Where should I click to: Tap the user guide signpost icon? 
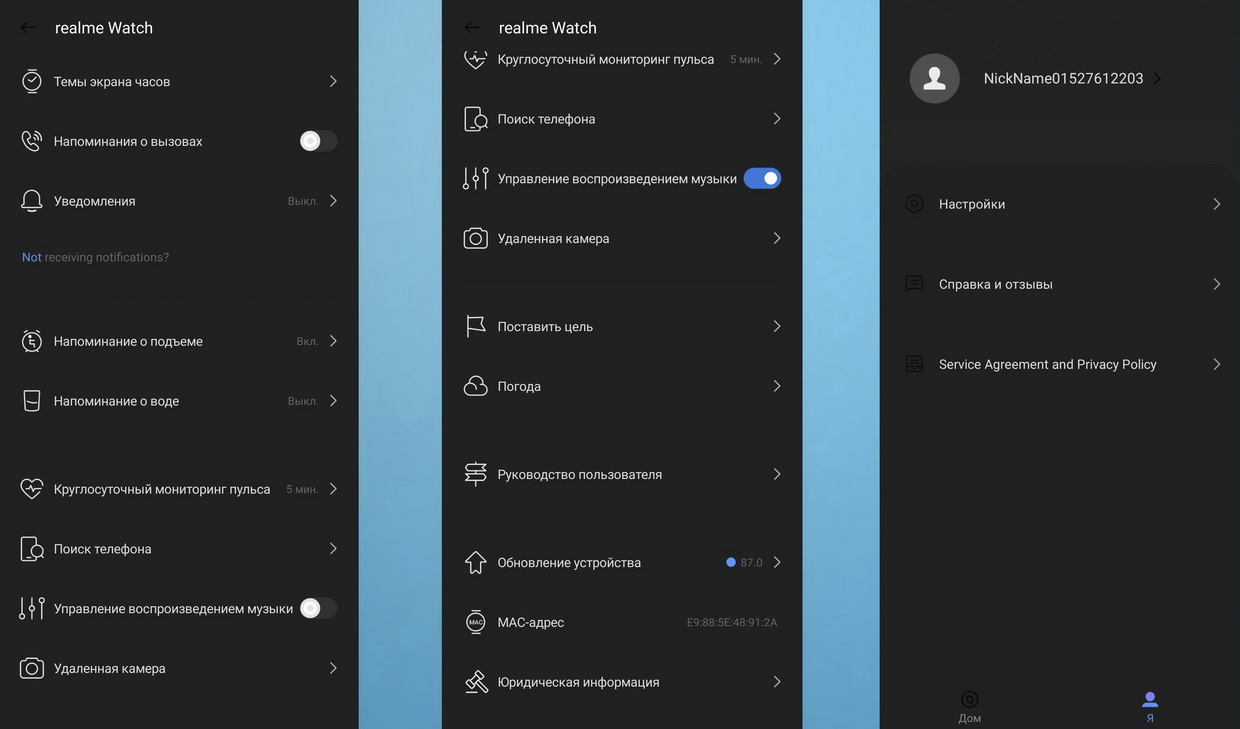(x=476, y=474)
